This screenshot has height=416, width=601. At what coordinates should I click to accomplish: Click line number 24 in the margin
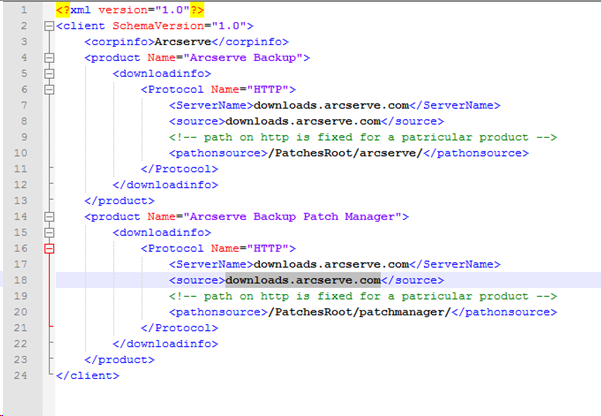tap(22, 374)
